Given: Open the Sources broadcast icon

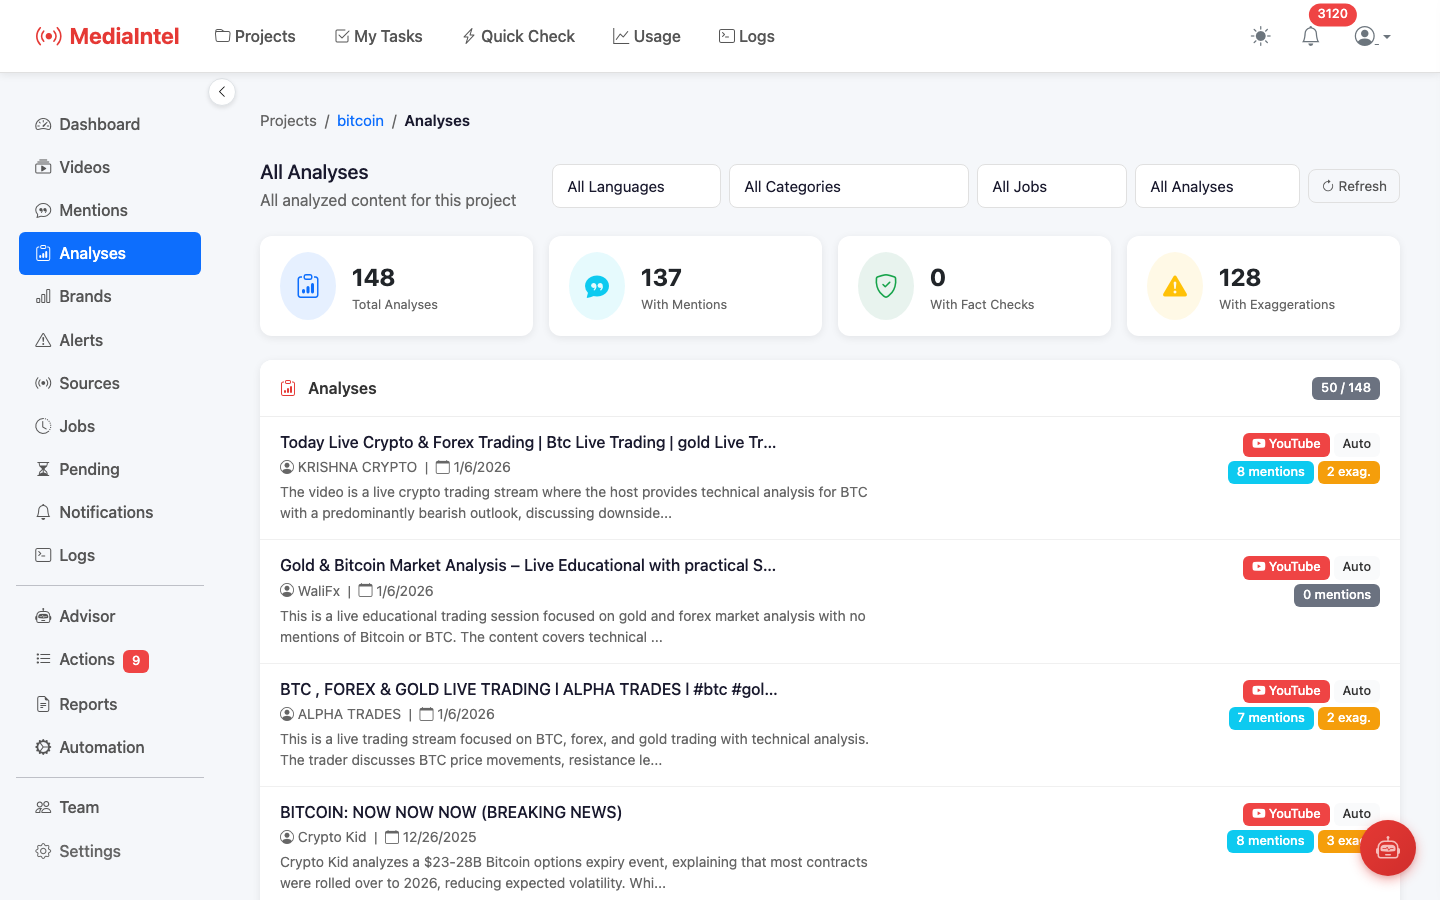Looking at the screenshot, I should tap(42, 383).
